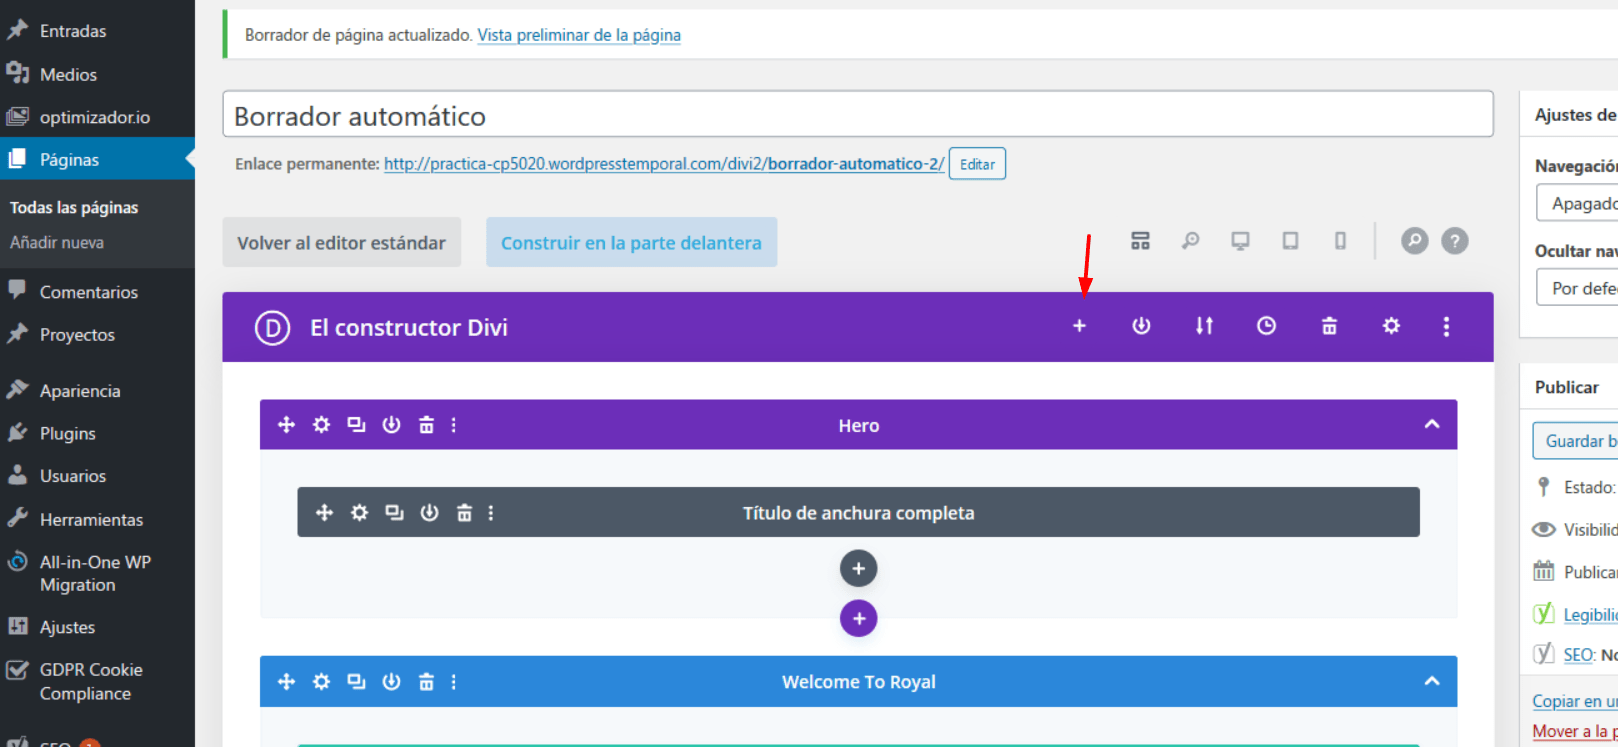Click Volver al editor estándar button
This screenshot has height=747, width=1618.
(x=342, y=242)
